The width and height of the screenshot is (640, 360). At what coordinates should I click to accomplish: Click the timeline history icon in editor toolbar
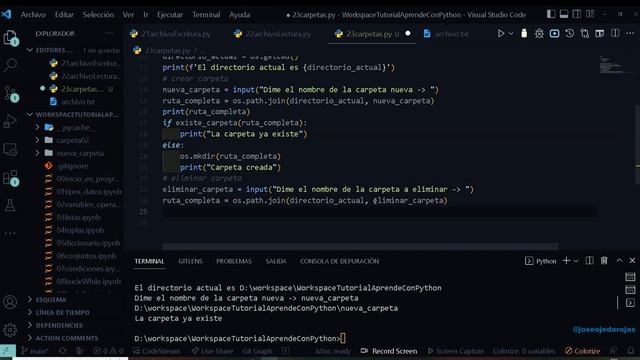570,33
